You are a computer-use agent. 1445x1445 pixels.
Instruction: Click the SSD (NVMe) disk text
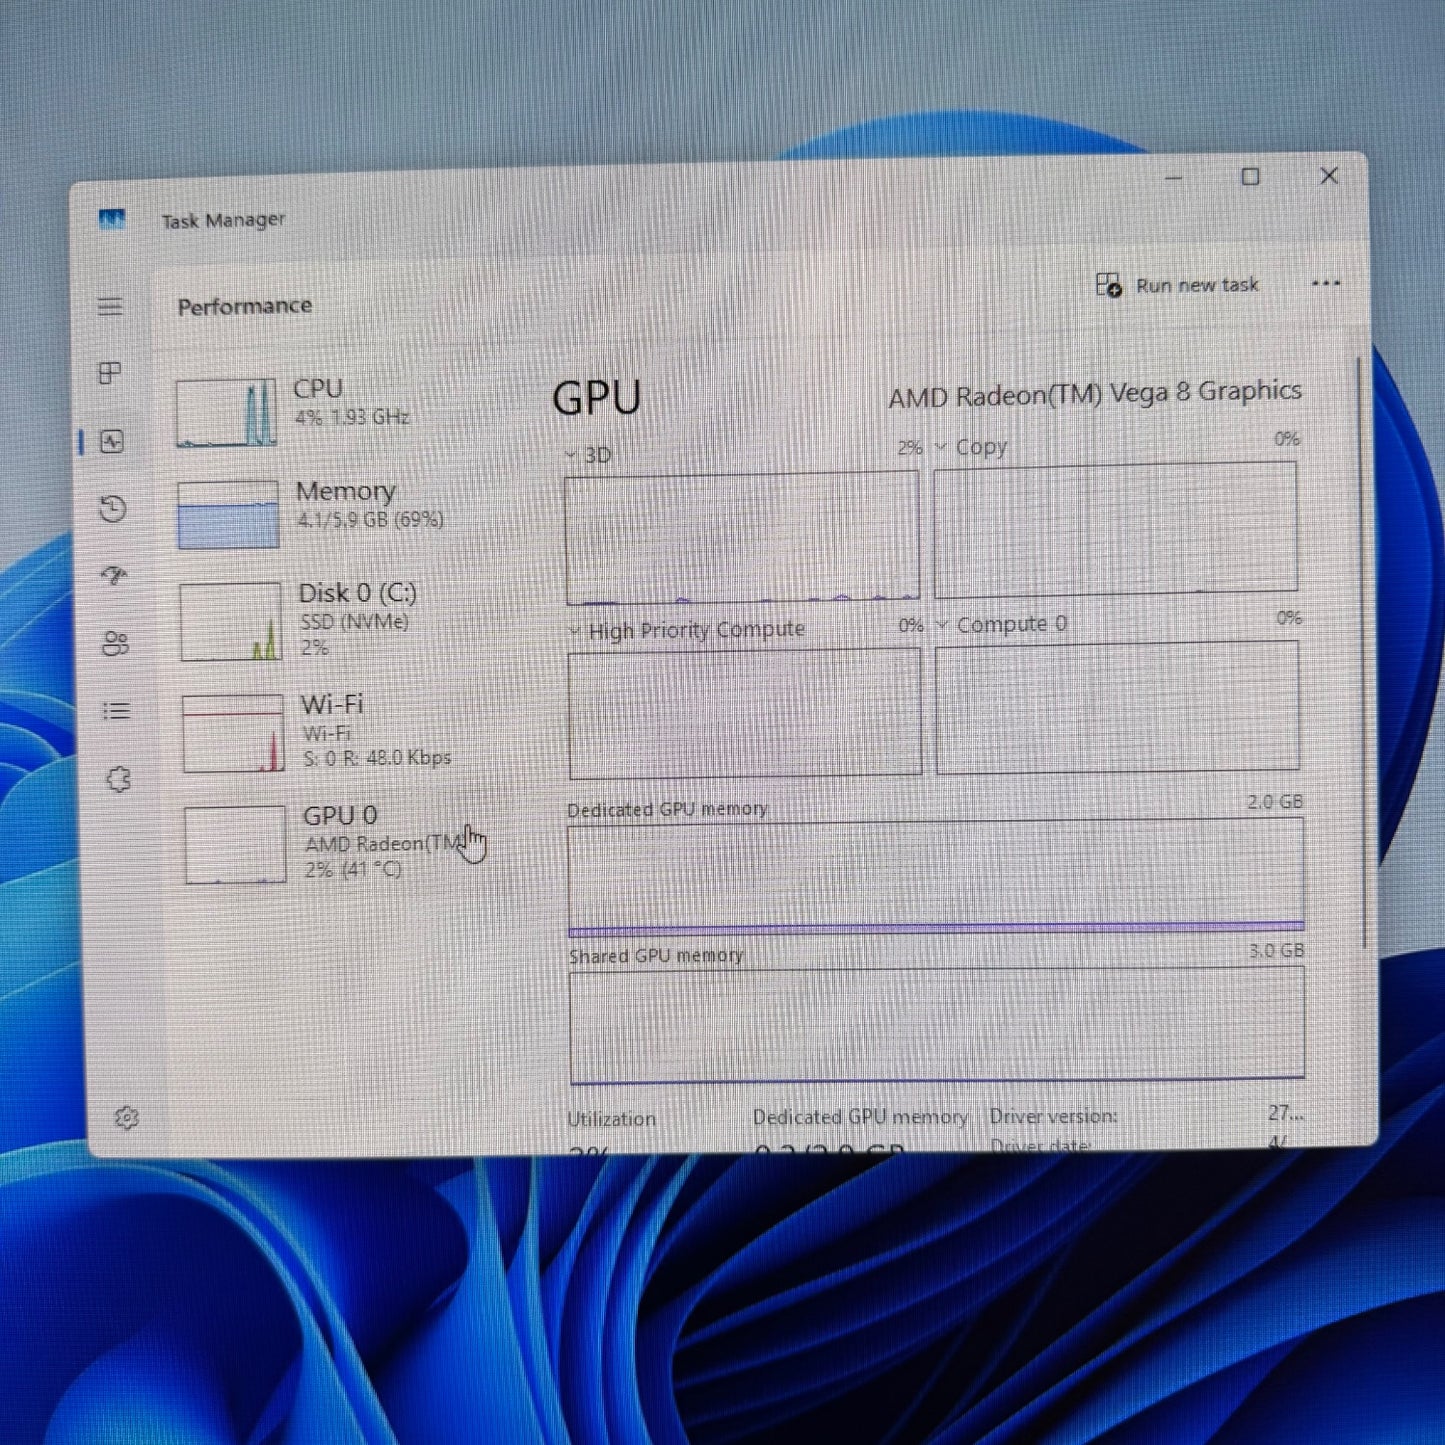pos(355,622)
